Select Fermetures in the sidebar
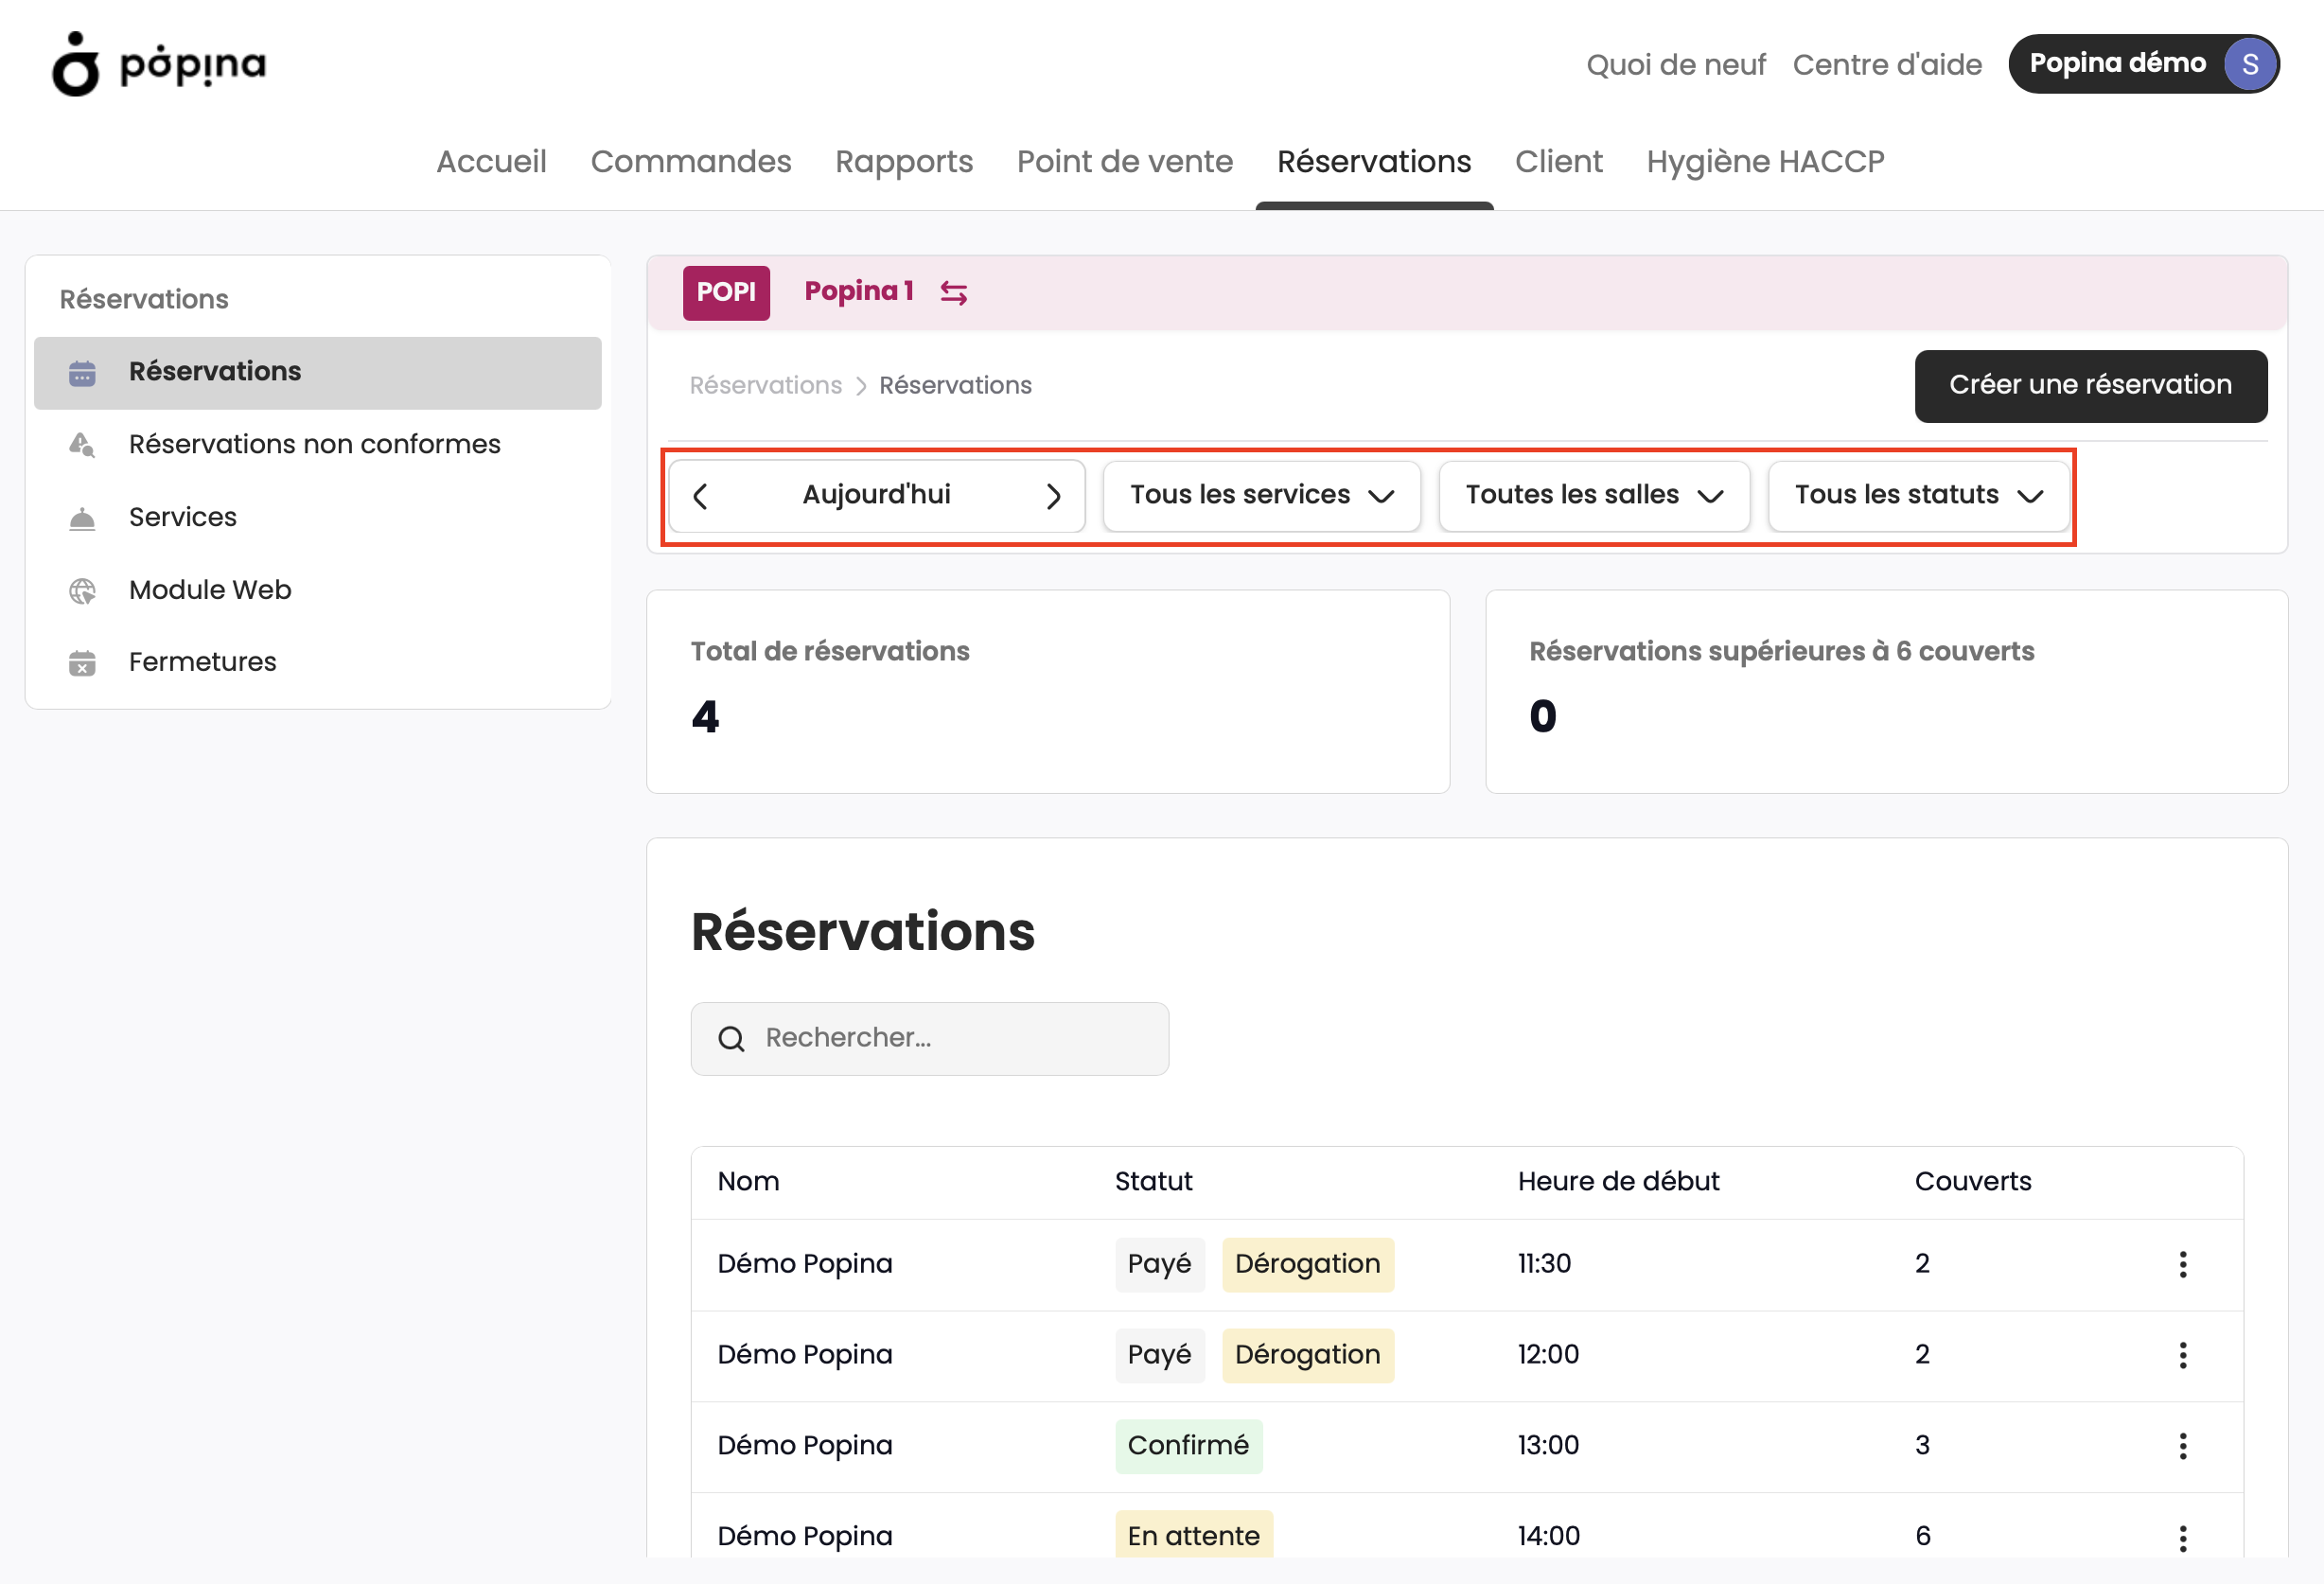2324x1584 pixels. pyautogui.click(x=318, y=663)
